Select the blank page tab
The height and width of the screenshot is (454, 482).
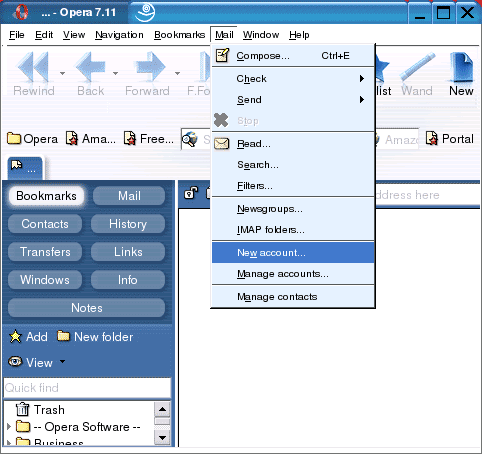point(25,168)
